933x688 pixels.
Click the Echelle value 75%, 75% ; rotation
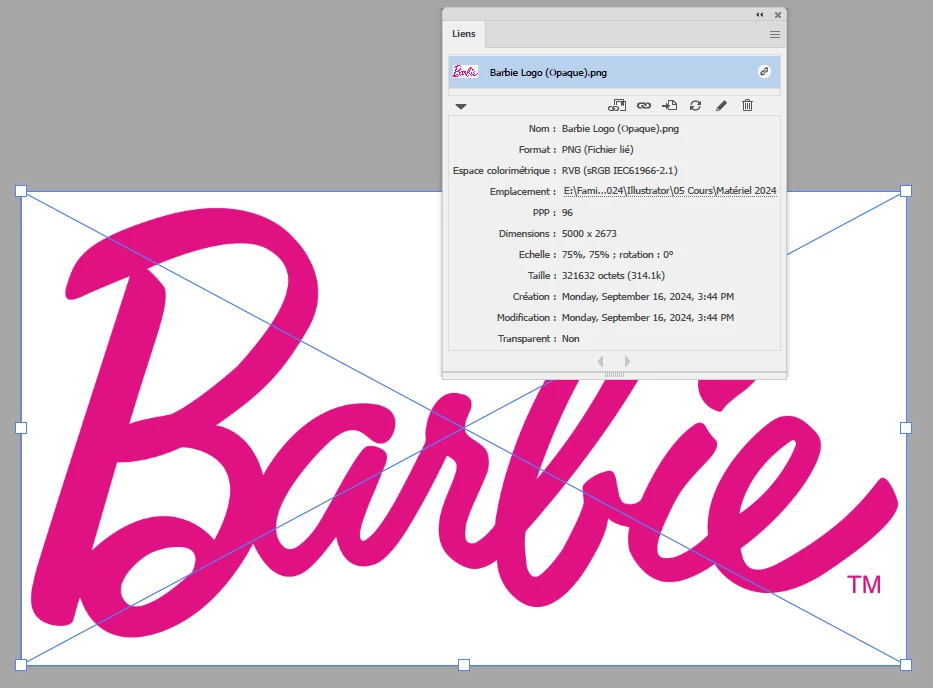[x=617, y=255]
